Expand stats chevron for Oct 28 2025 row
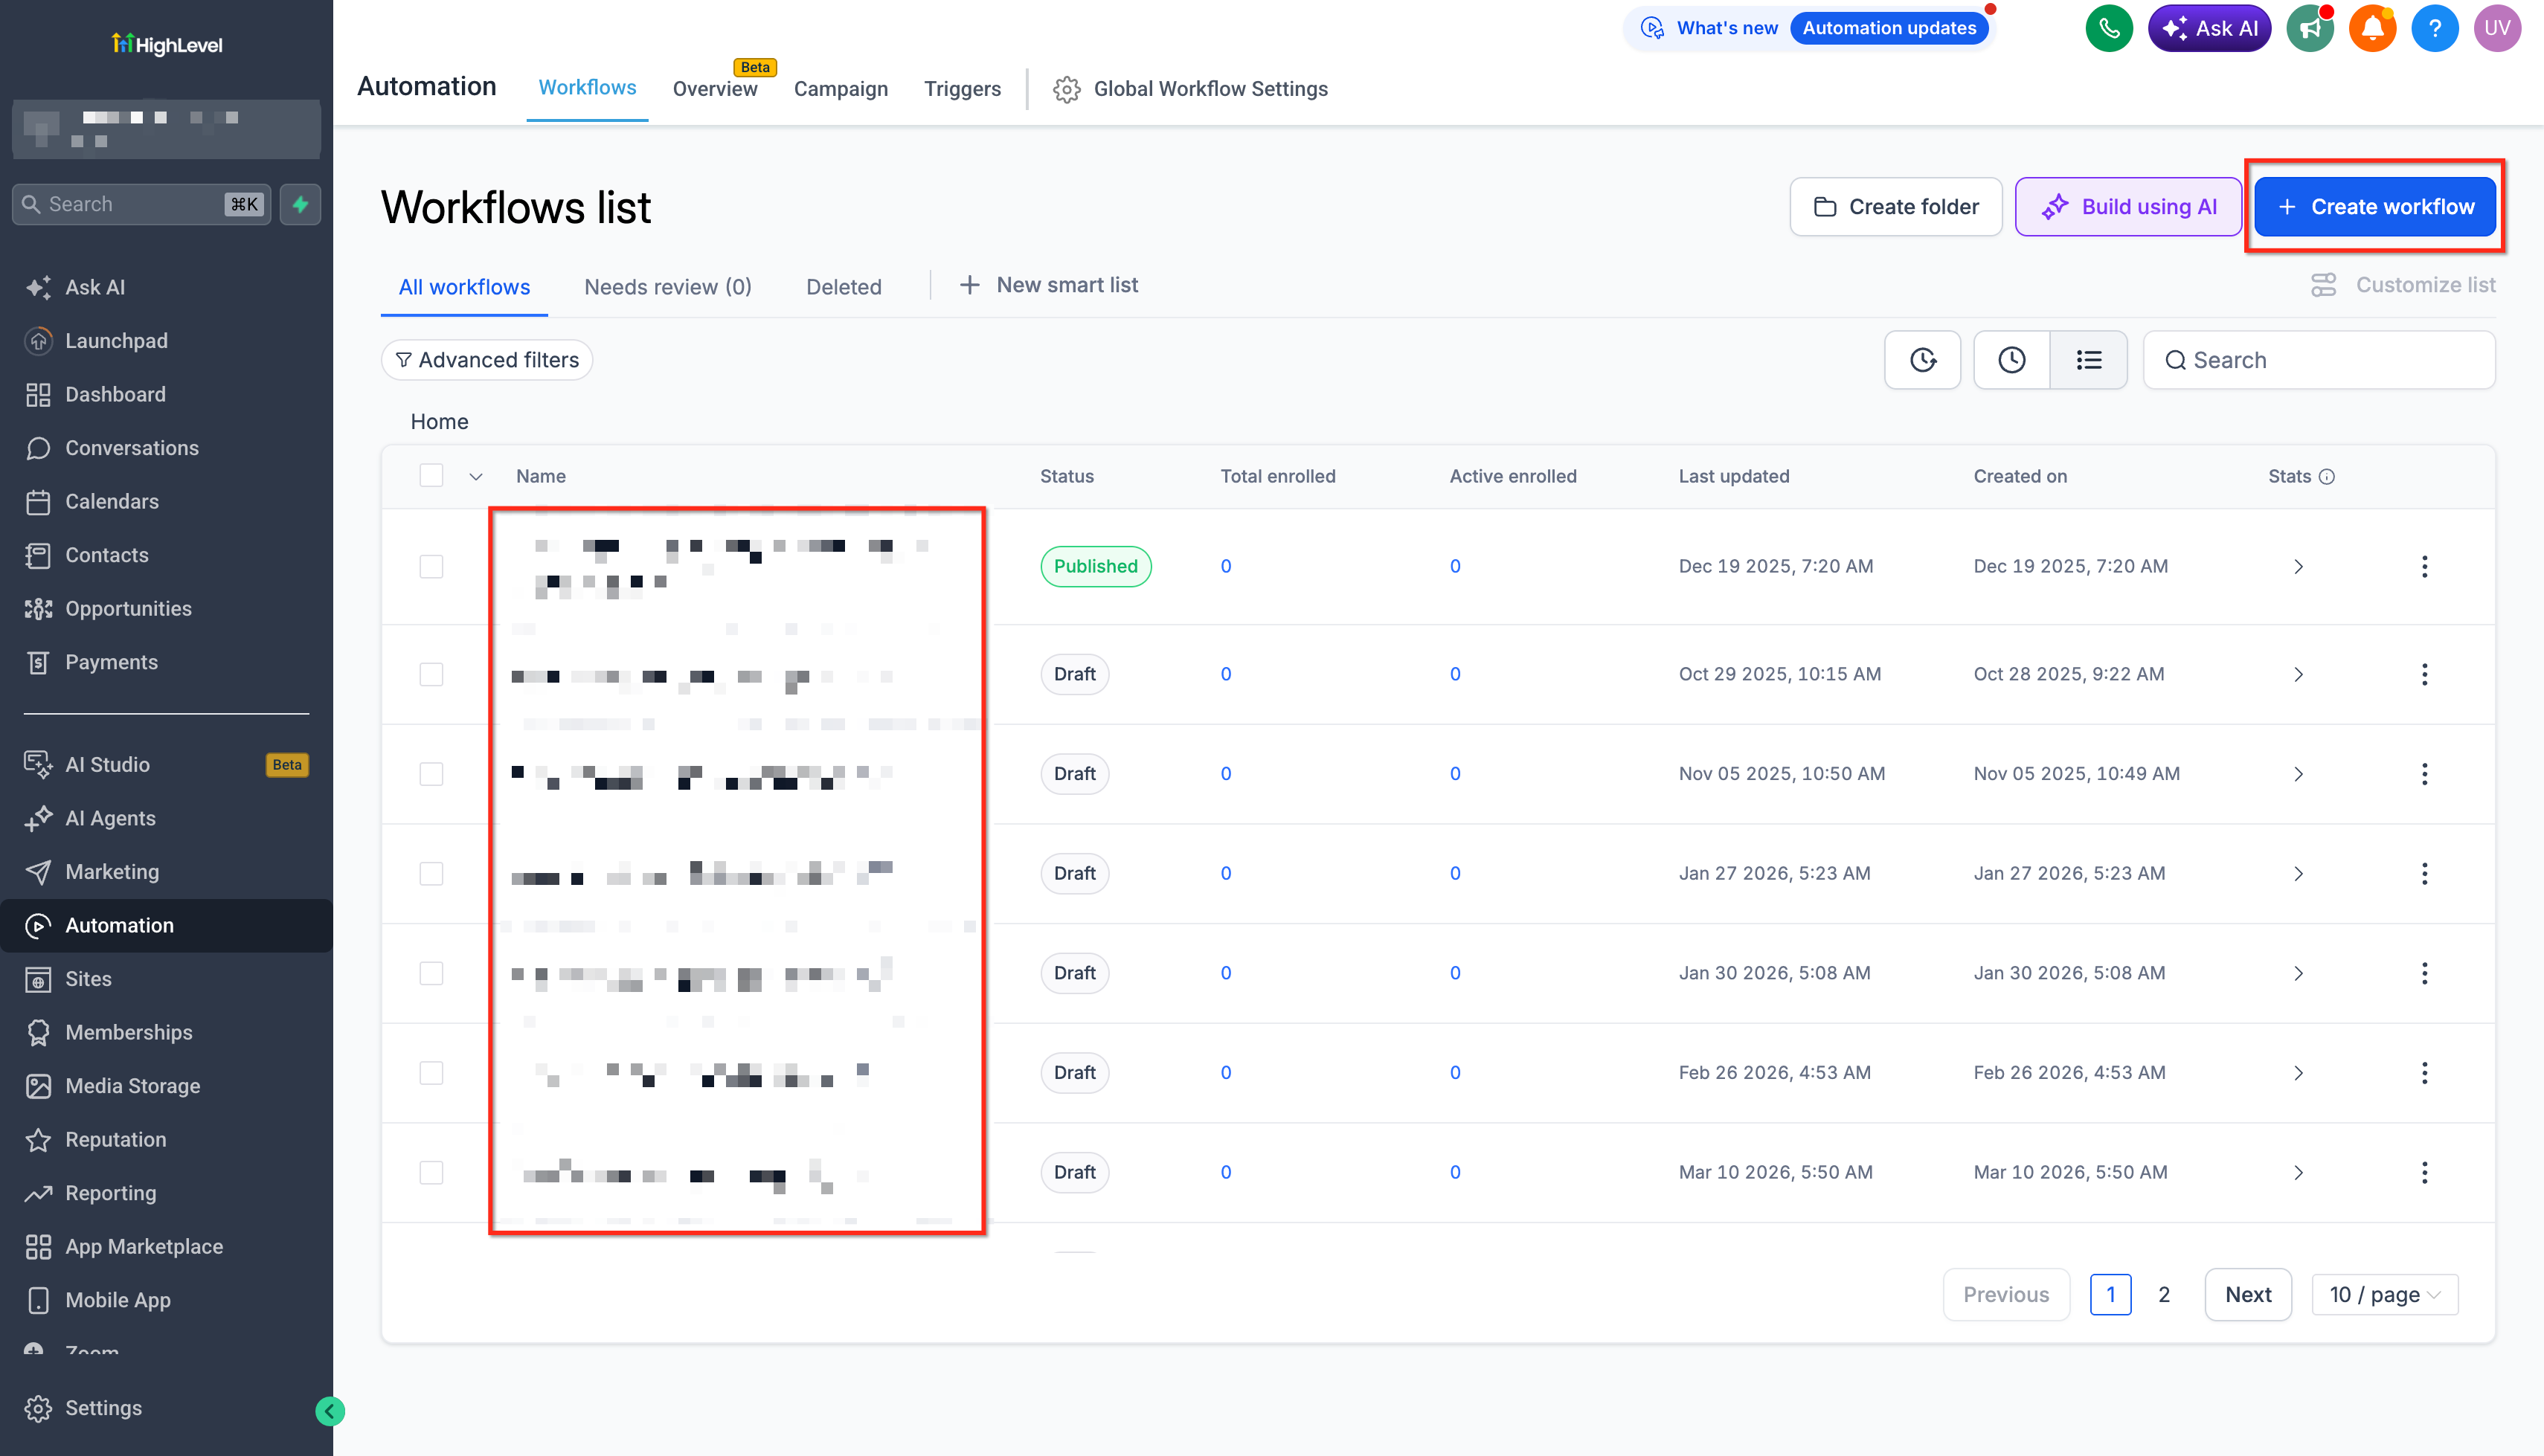2544x1456 pixels. tap(2298, 674)
